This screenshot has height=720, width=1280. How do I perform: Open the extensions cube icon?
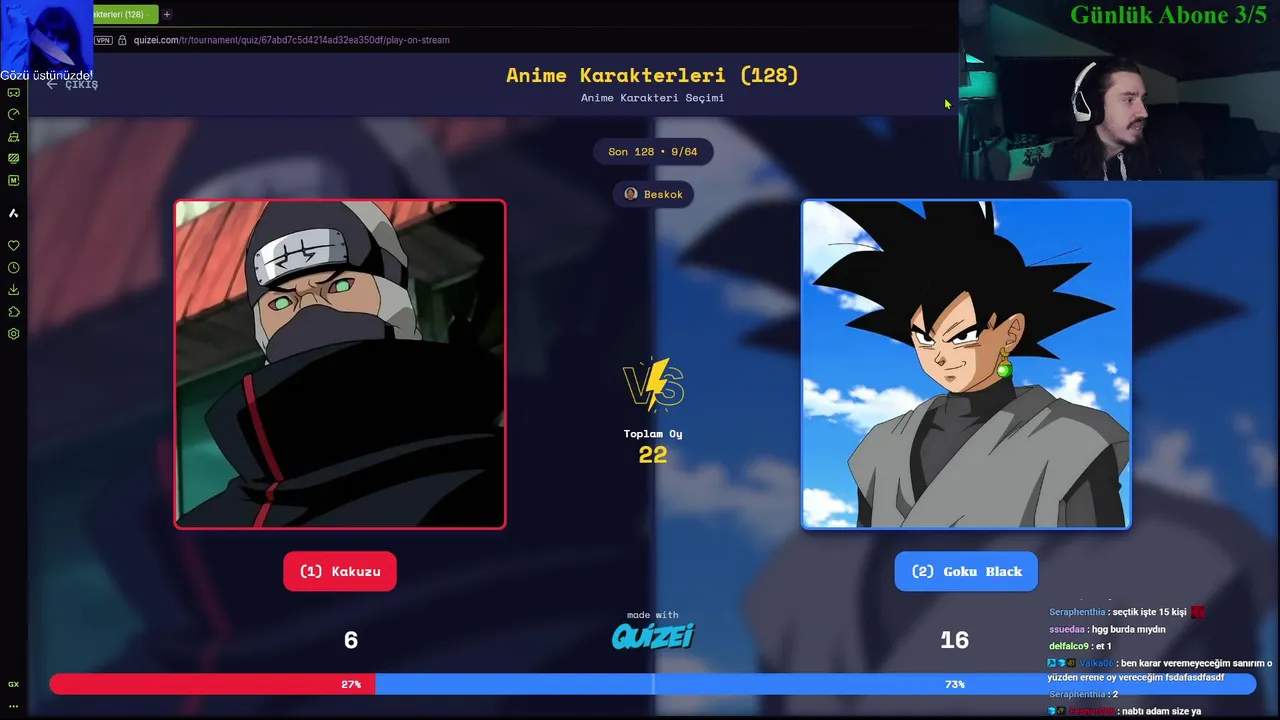click(14, 312)
